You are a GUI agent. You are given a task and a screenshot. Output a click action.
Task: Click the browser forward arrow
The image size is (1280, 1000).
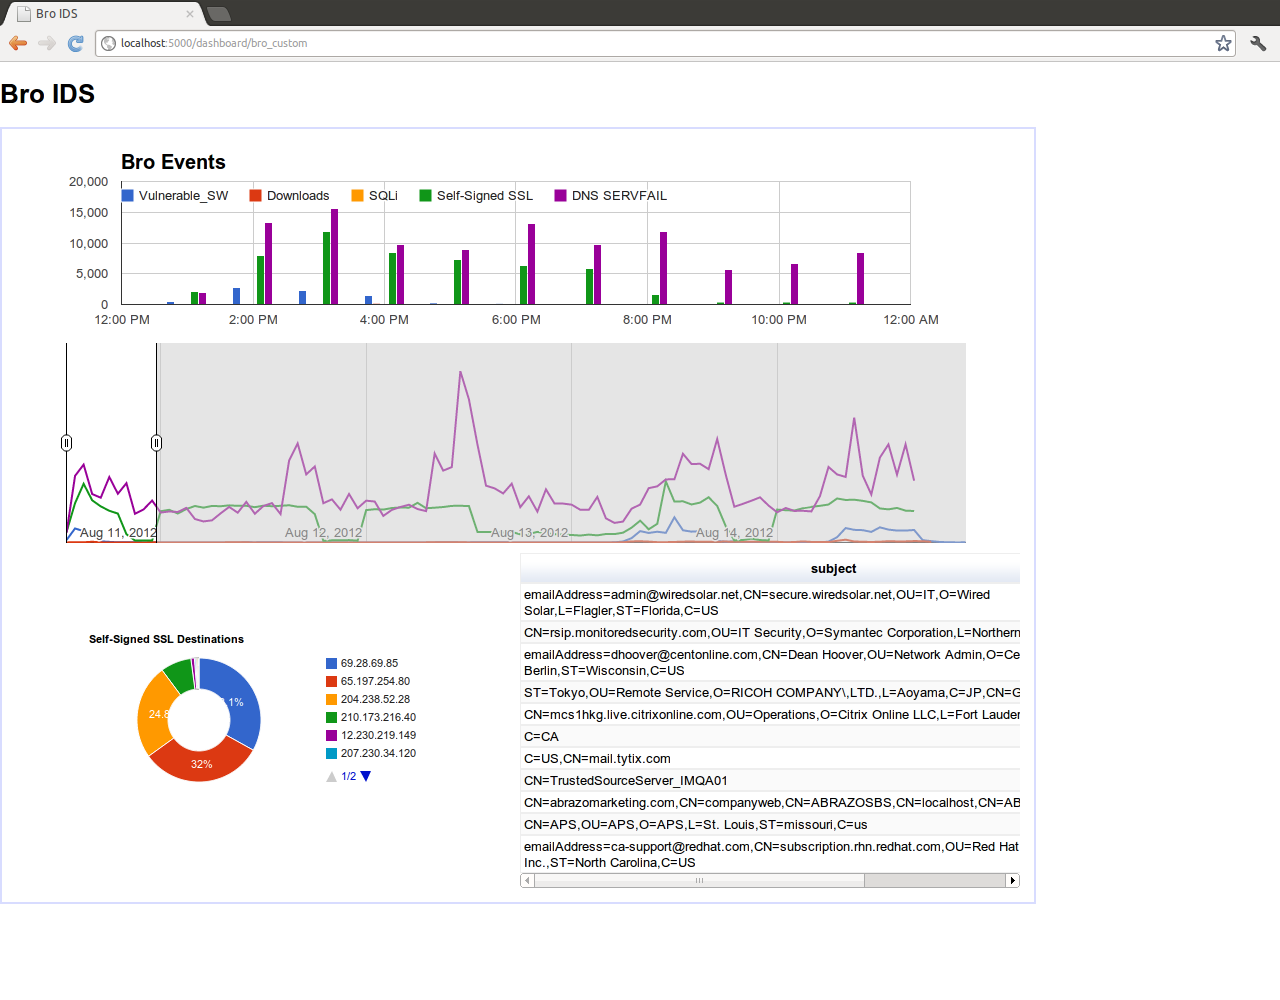point(47,43)
